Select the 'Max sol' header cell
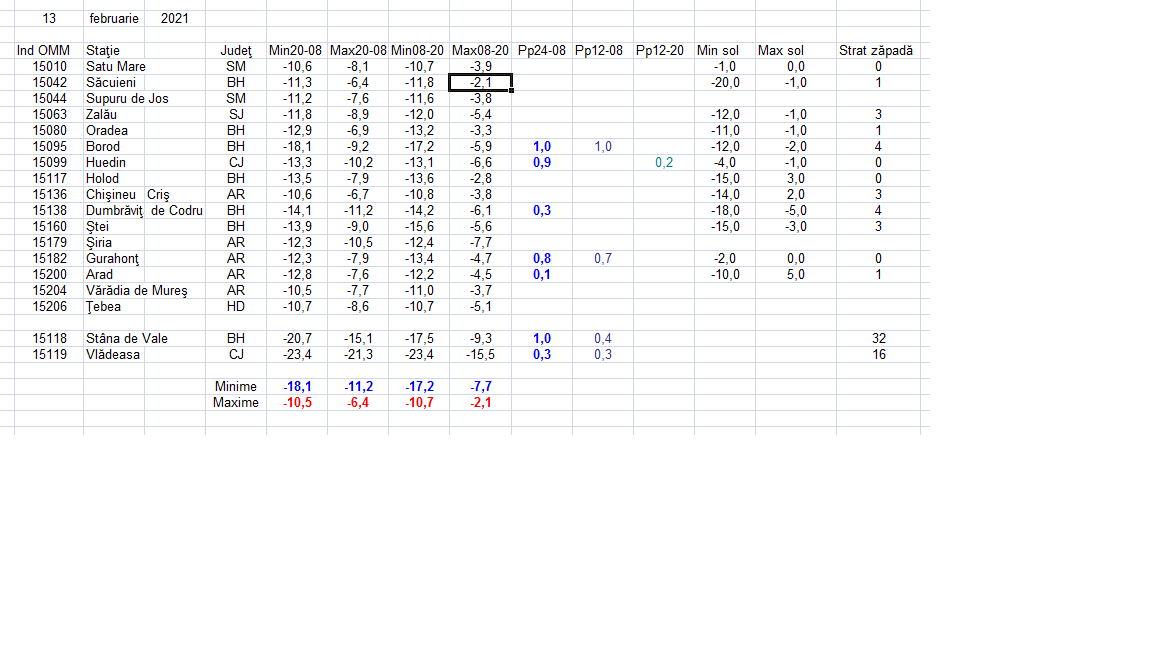This screenshot has height=648, width=1152. pos(780,51)
